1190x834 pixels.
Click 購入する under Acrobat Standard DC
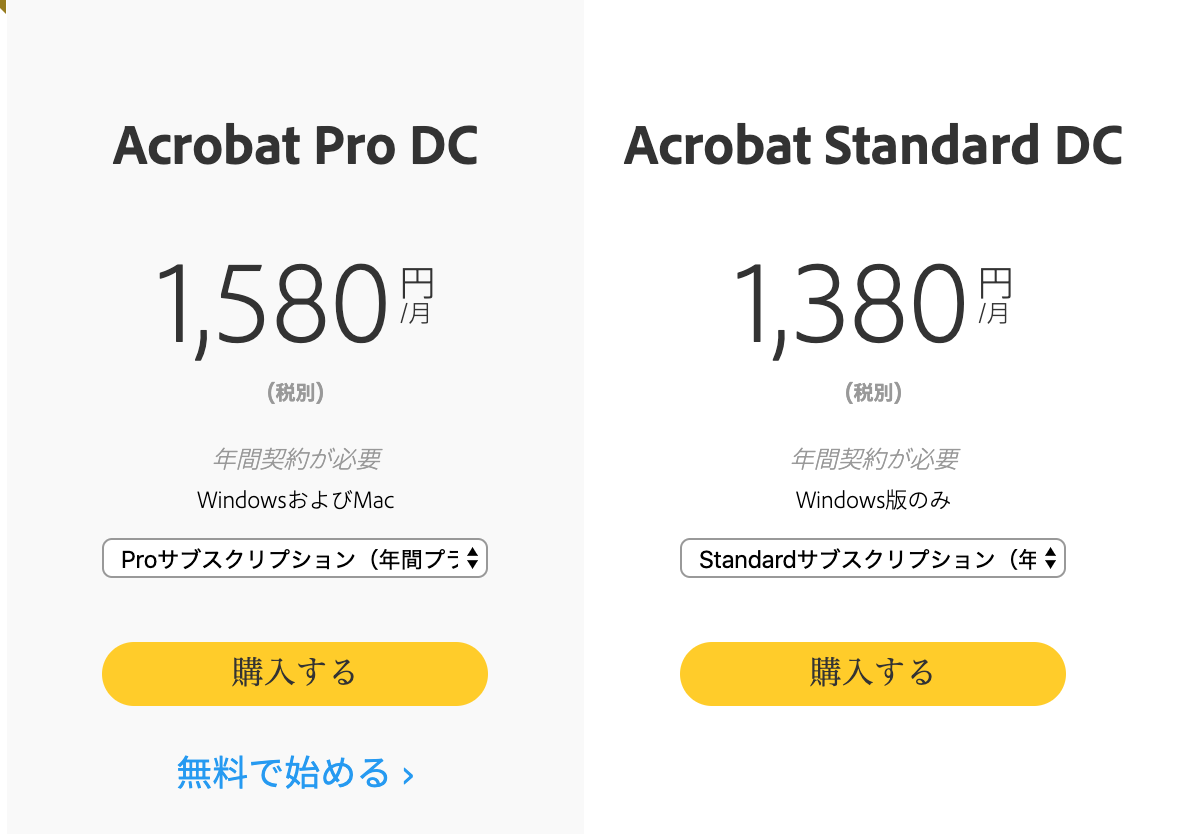[873, 674]
